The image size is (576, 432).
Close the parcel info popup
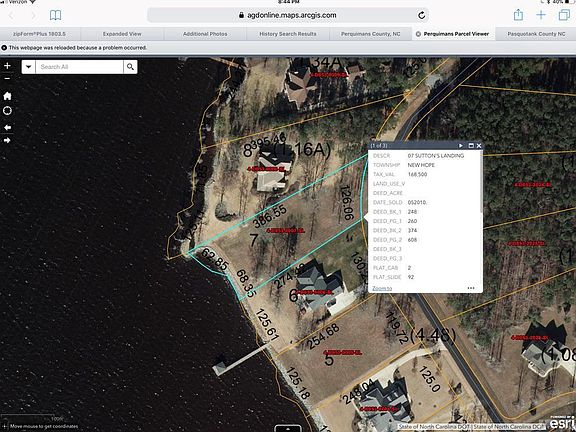(x=479, y=145)
